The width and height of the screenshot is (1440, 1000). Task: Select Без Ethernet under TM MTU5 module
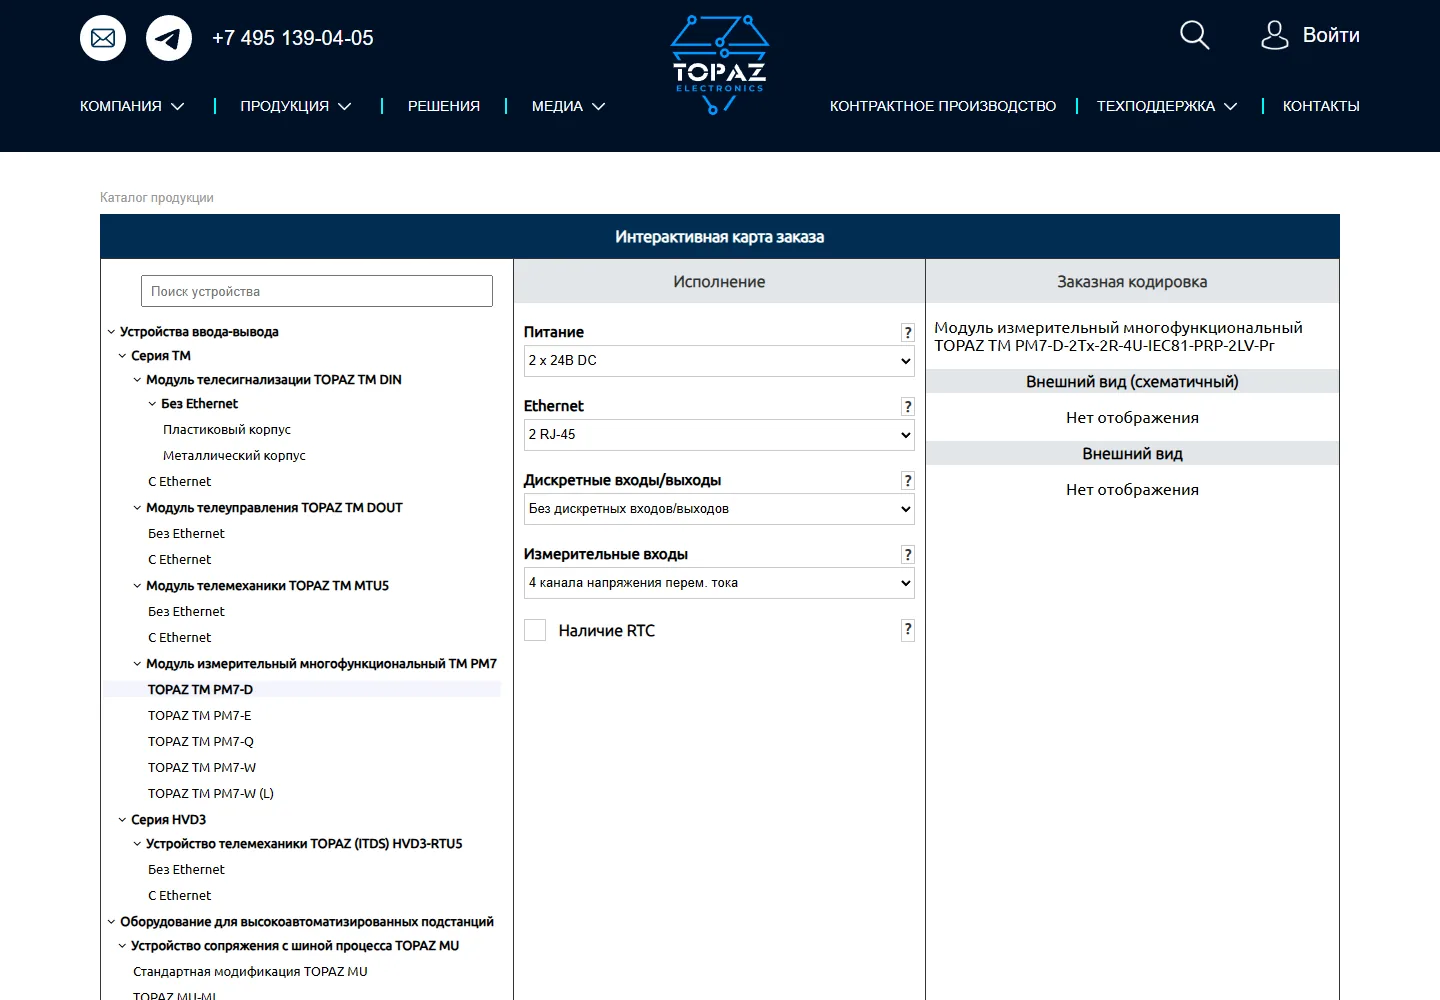[186, 612]
